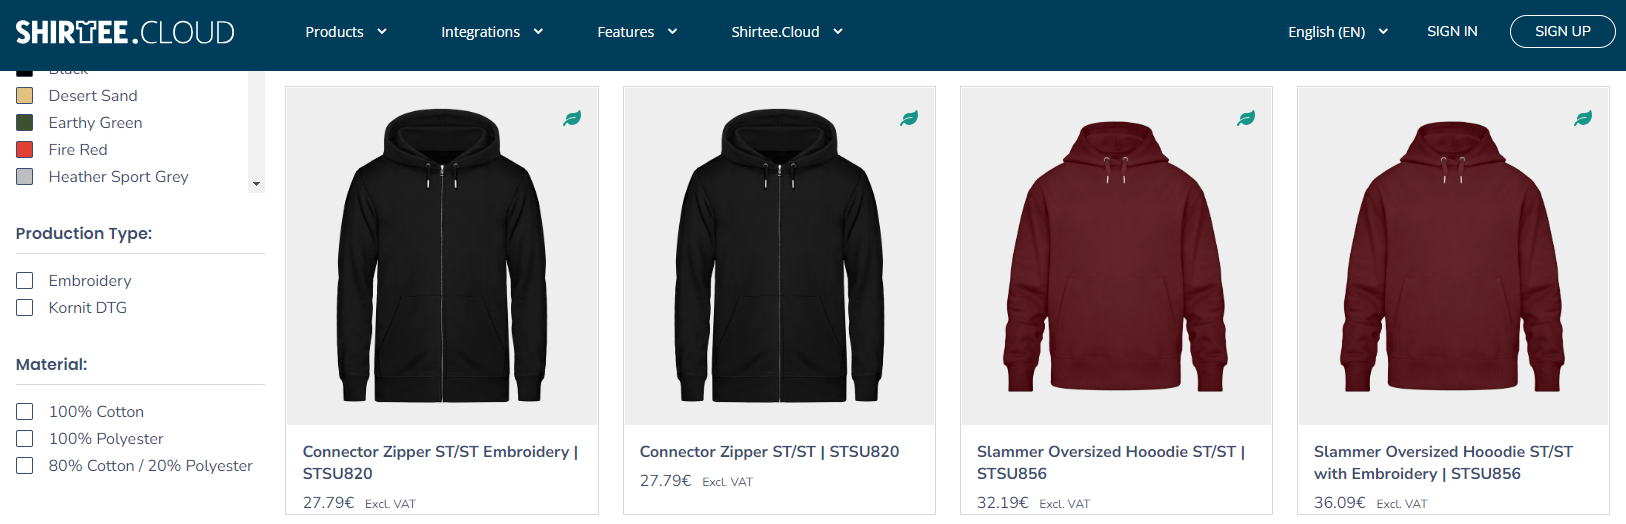
Task: Open the Integrations dropdown
Action: click(x=492, y=32)
